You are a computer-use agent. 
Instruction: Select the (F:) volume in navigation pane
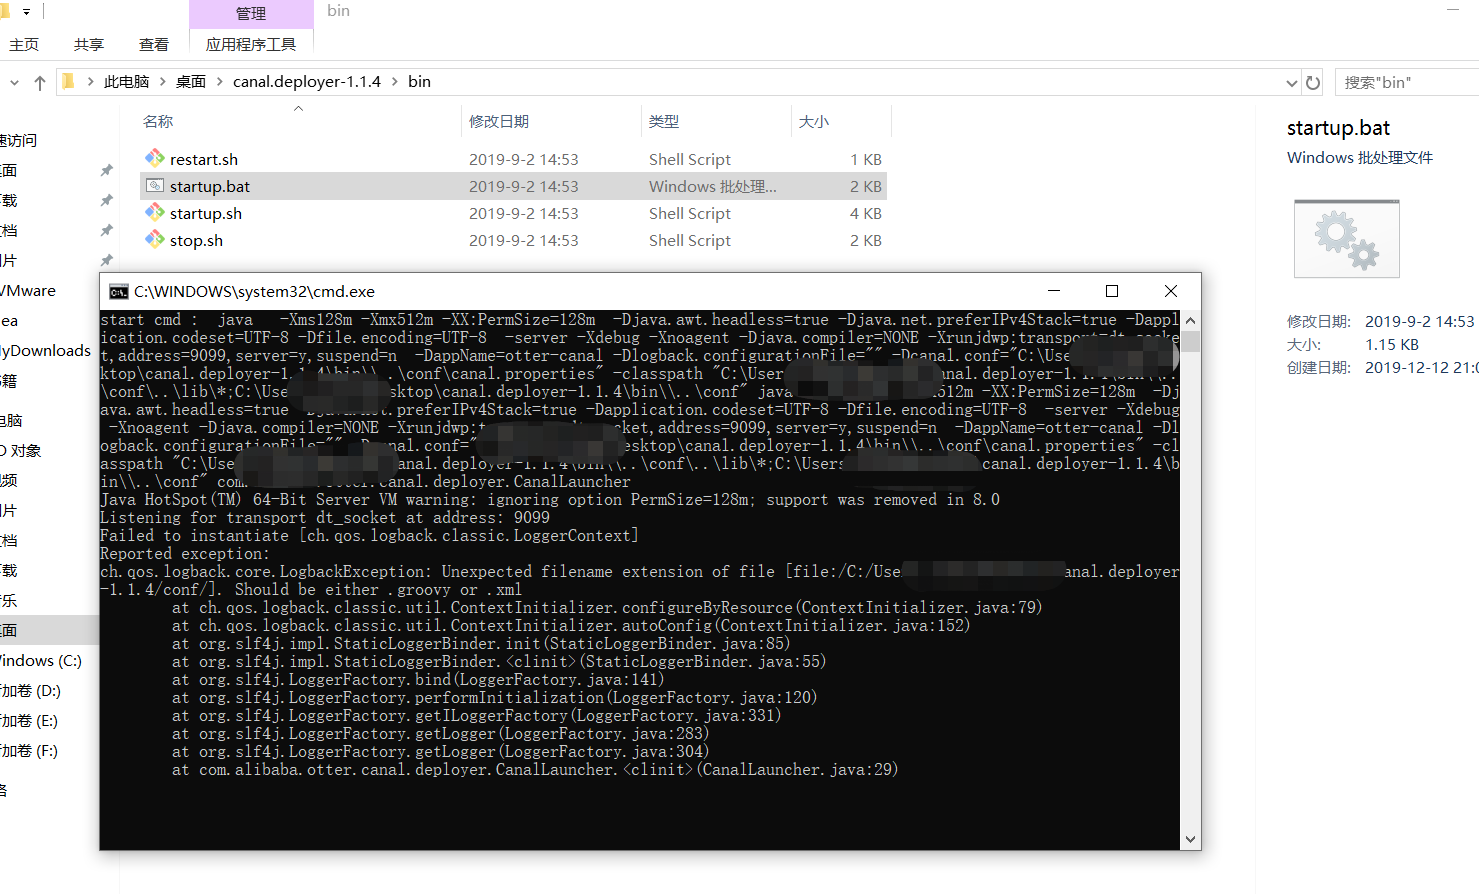[x=30, y=750]
